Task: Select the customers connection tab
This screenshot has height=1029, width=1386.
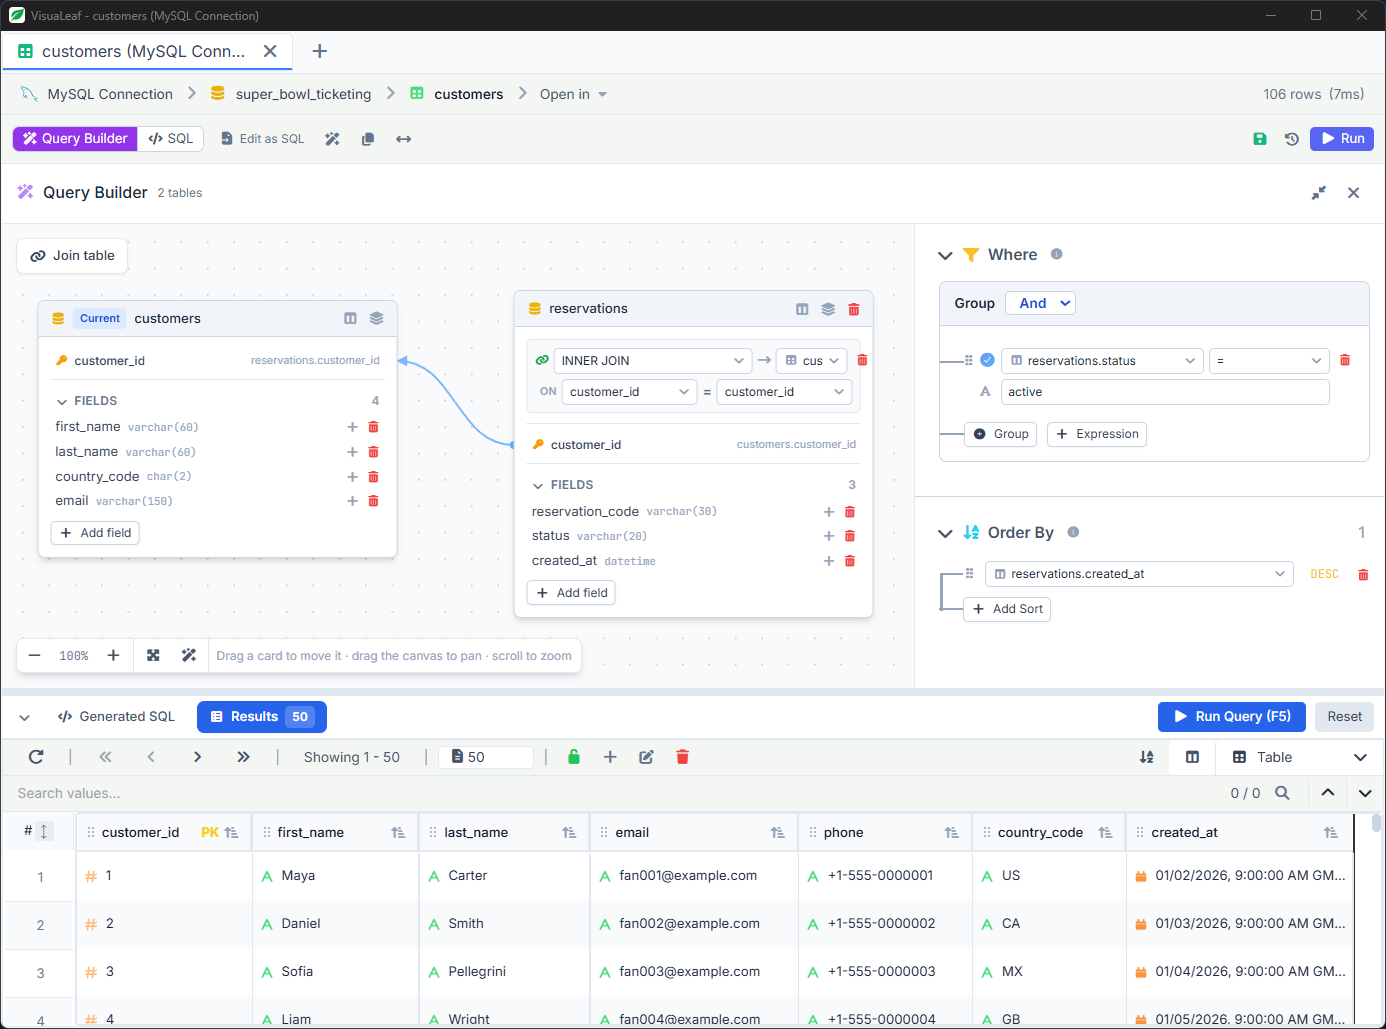Action: pyautogui.click(x=147, y=51)
